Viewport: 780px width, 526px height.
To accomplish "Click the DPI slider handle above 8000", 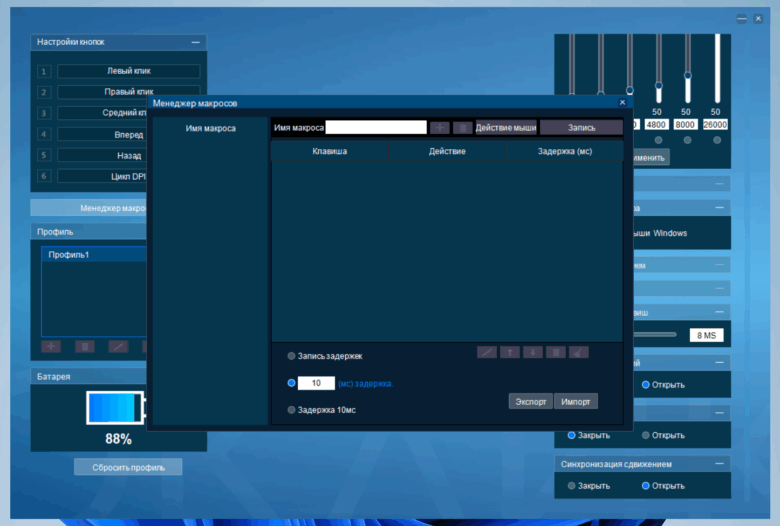I will pyautogui.click(x=687, y=76).
